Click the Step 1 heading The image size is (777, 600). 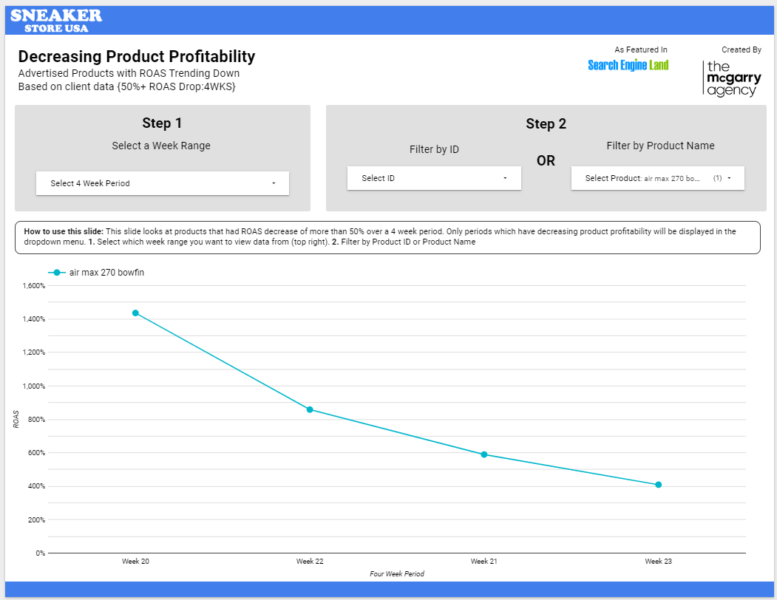tap(162, 123)
